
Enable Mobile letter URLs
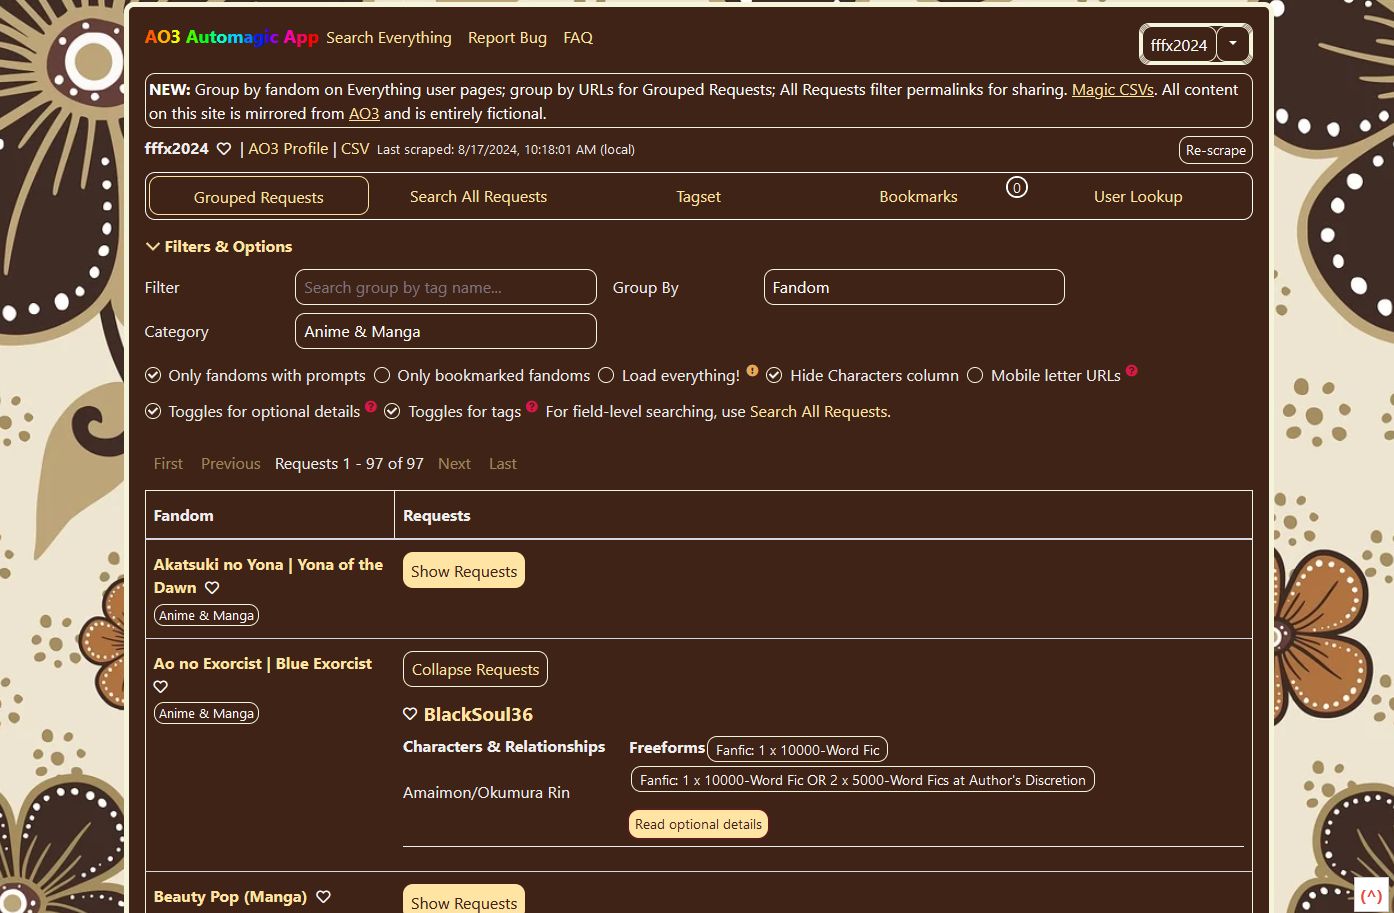[975, 376]
